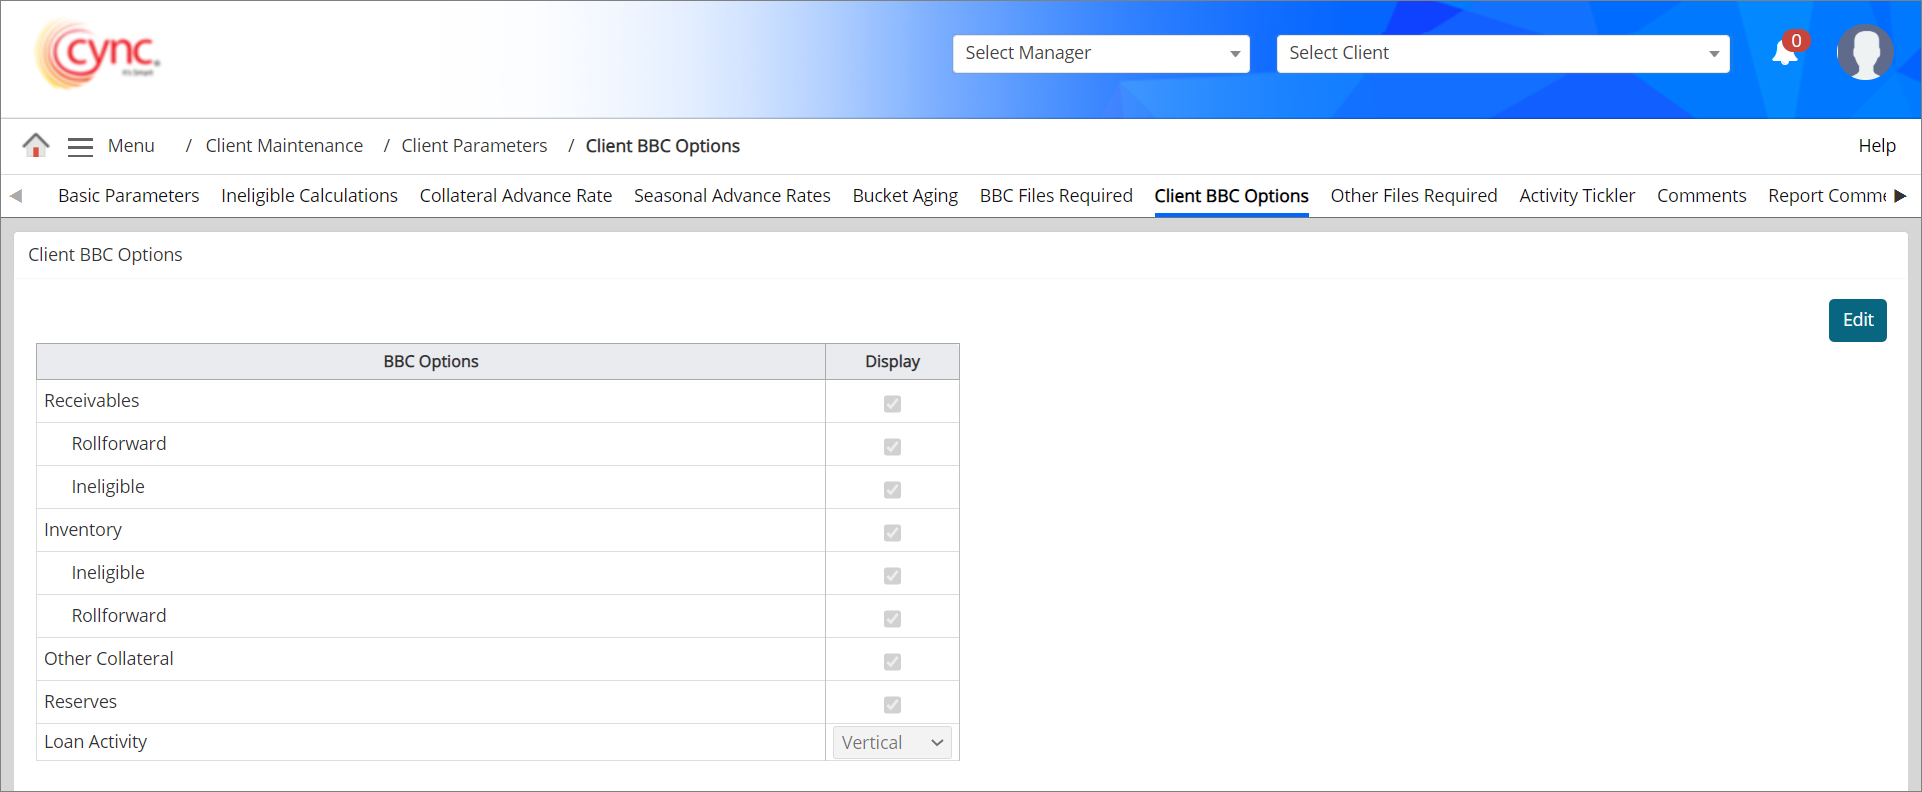Toggle the Reserves display checkbox
1922x792 pixels.
click(892, 705)
